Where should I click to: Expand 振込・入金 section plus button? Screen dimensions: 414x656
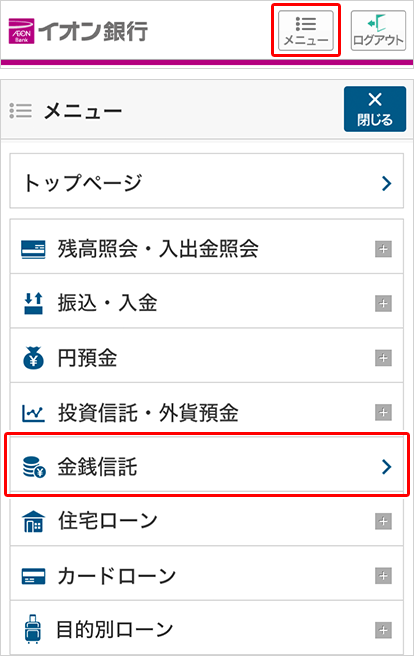tap(383, 304)
